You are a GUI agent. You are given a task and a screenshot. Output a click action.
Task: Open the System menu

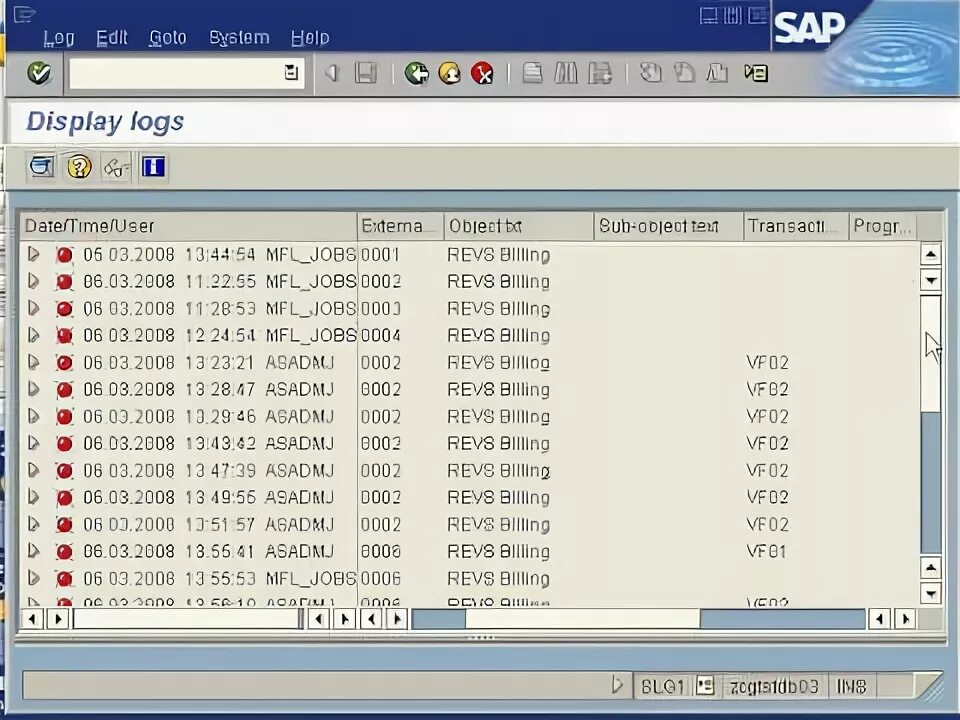pyautogui.click(x=239, y=38)
